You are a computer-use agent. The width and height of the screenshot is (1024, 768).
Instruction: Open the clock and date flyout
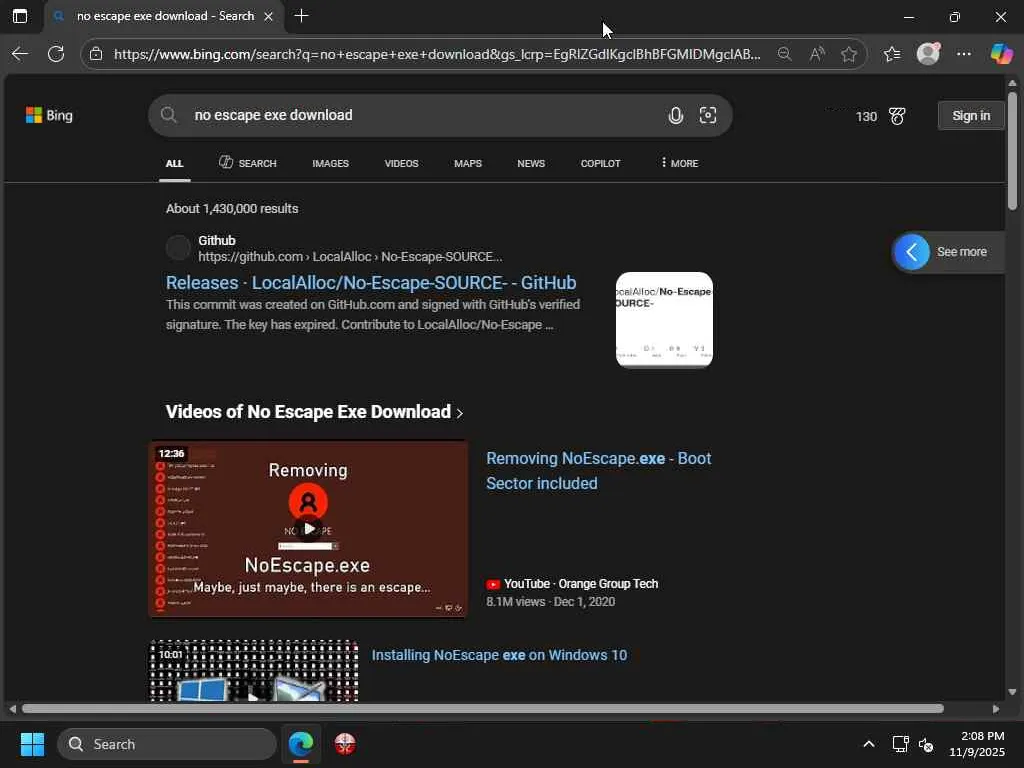977,744
